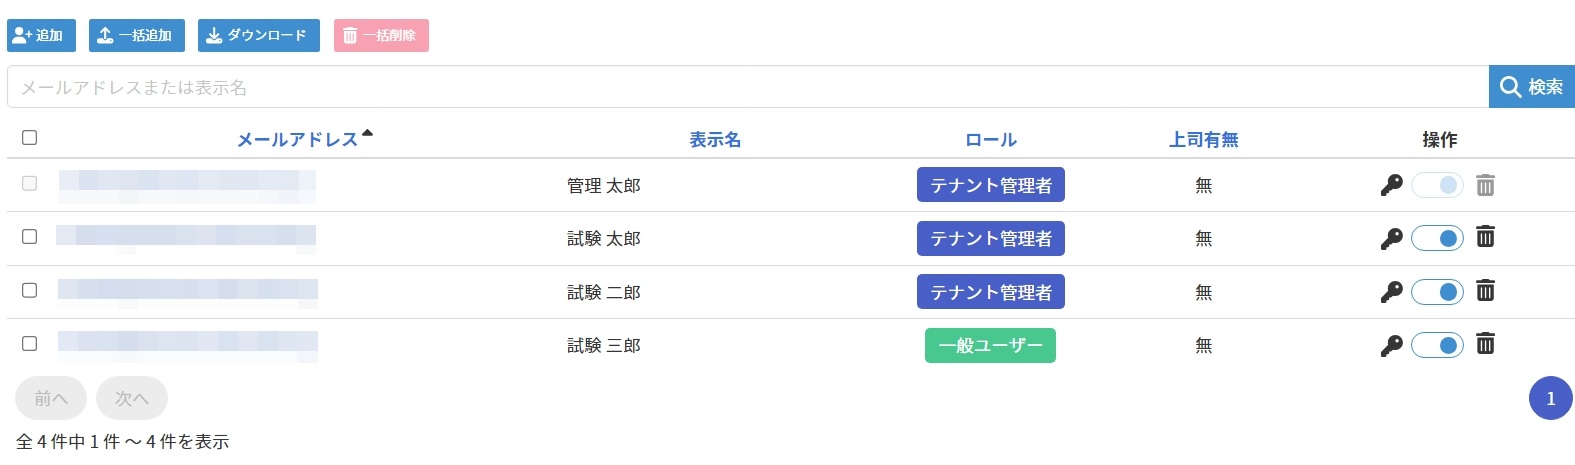Toggle the enable switch for 試験 三郎

click(x=1437, y=345)
